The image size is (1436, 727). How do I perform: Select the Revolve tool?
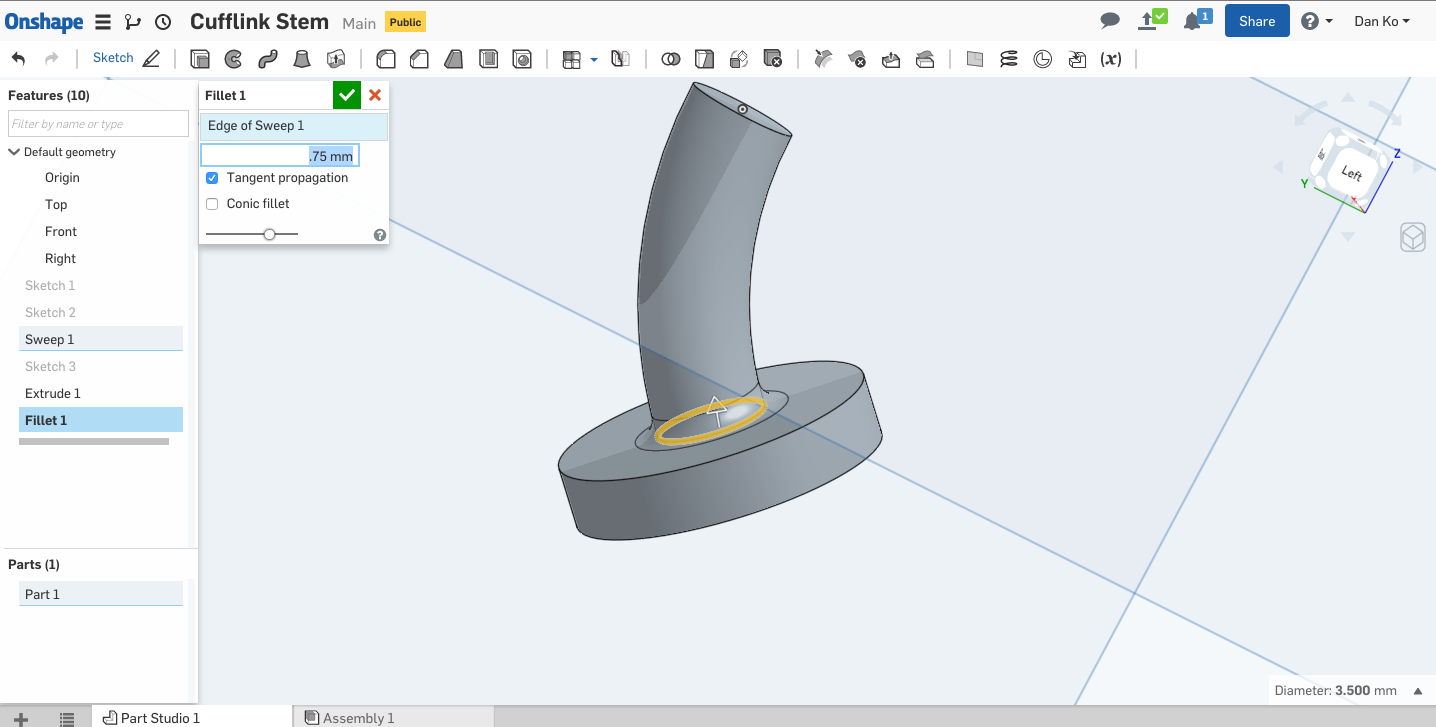tap(233, 59)
